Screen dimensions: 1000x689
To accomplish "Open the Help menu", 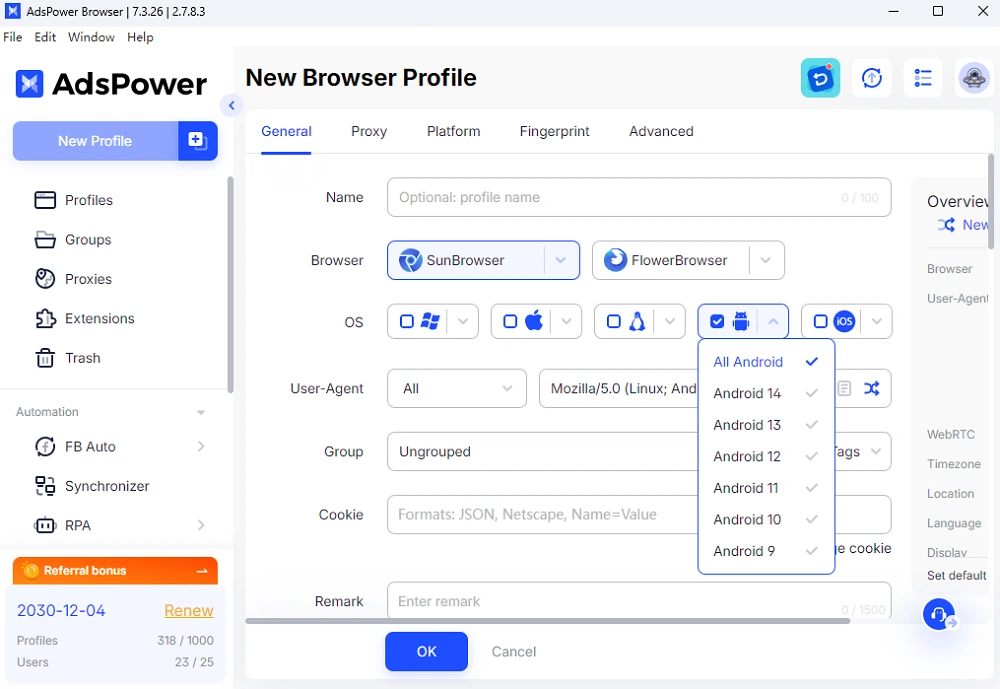I will (140, 37).
